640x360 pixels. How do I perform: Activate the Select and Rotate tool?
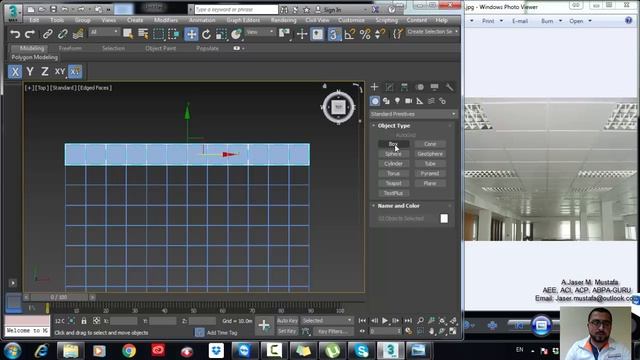tap(206, 34)
